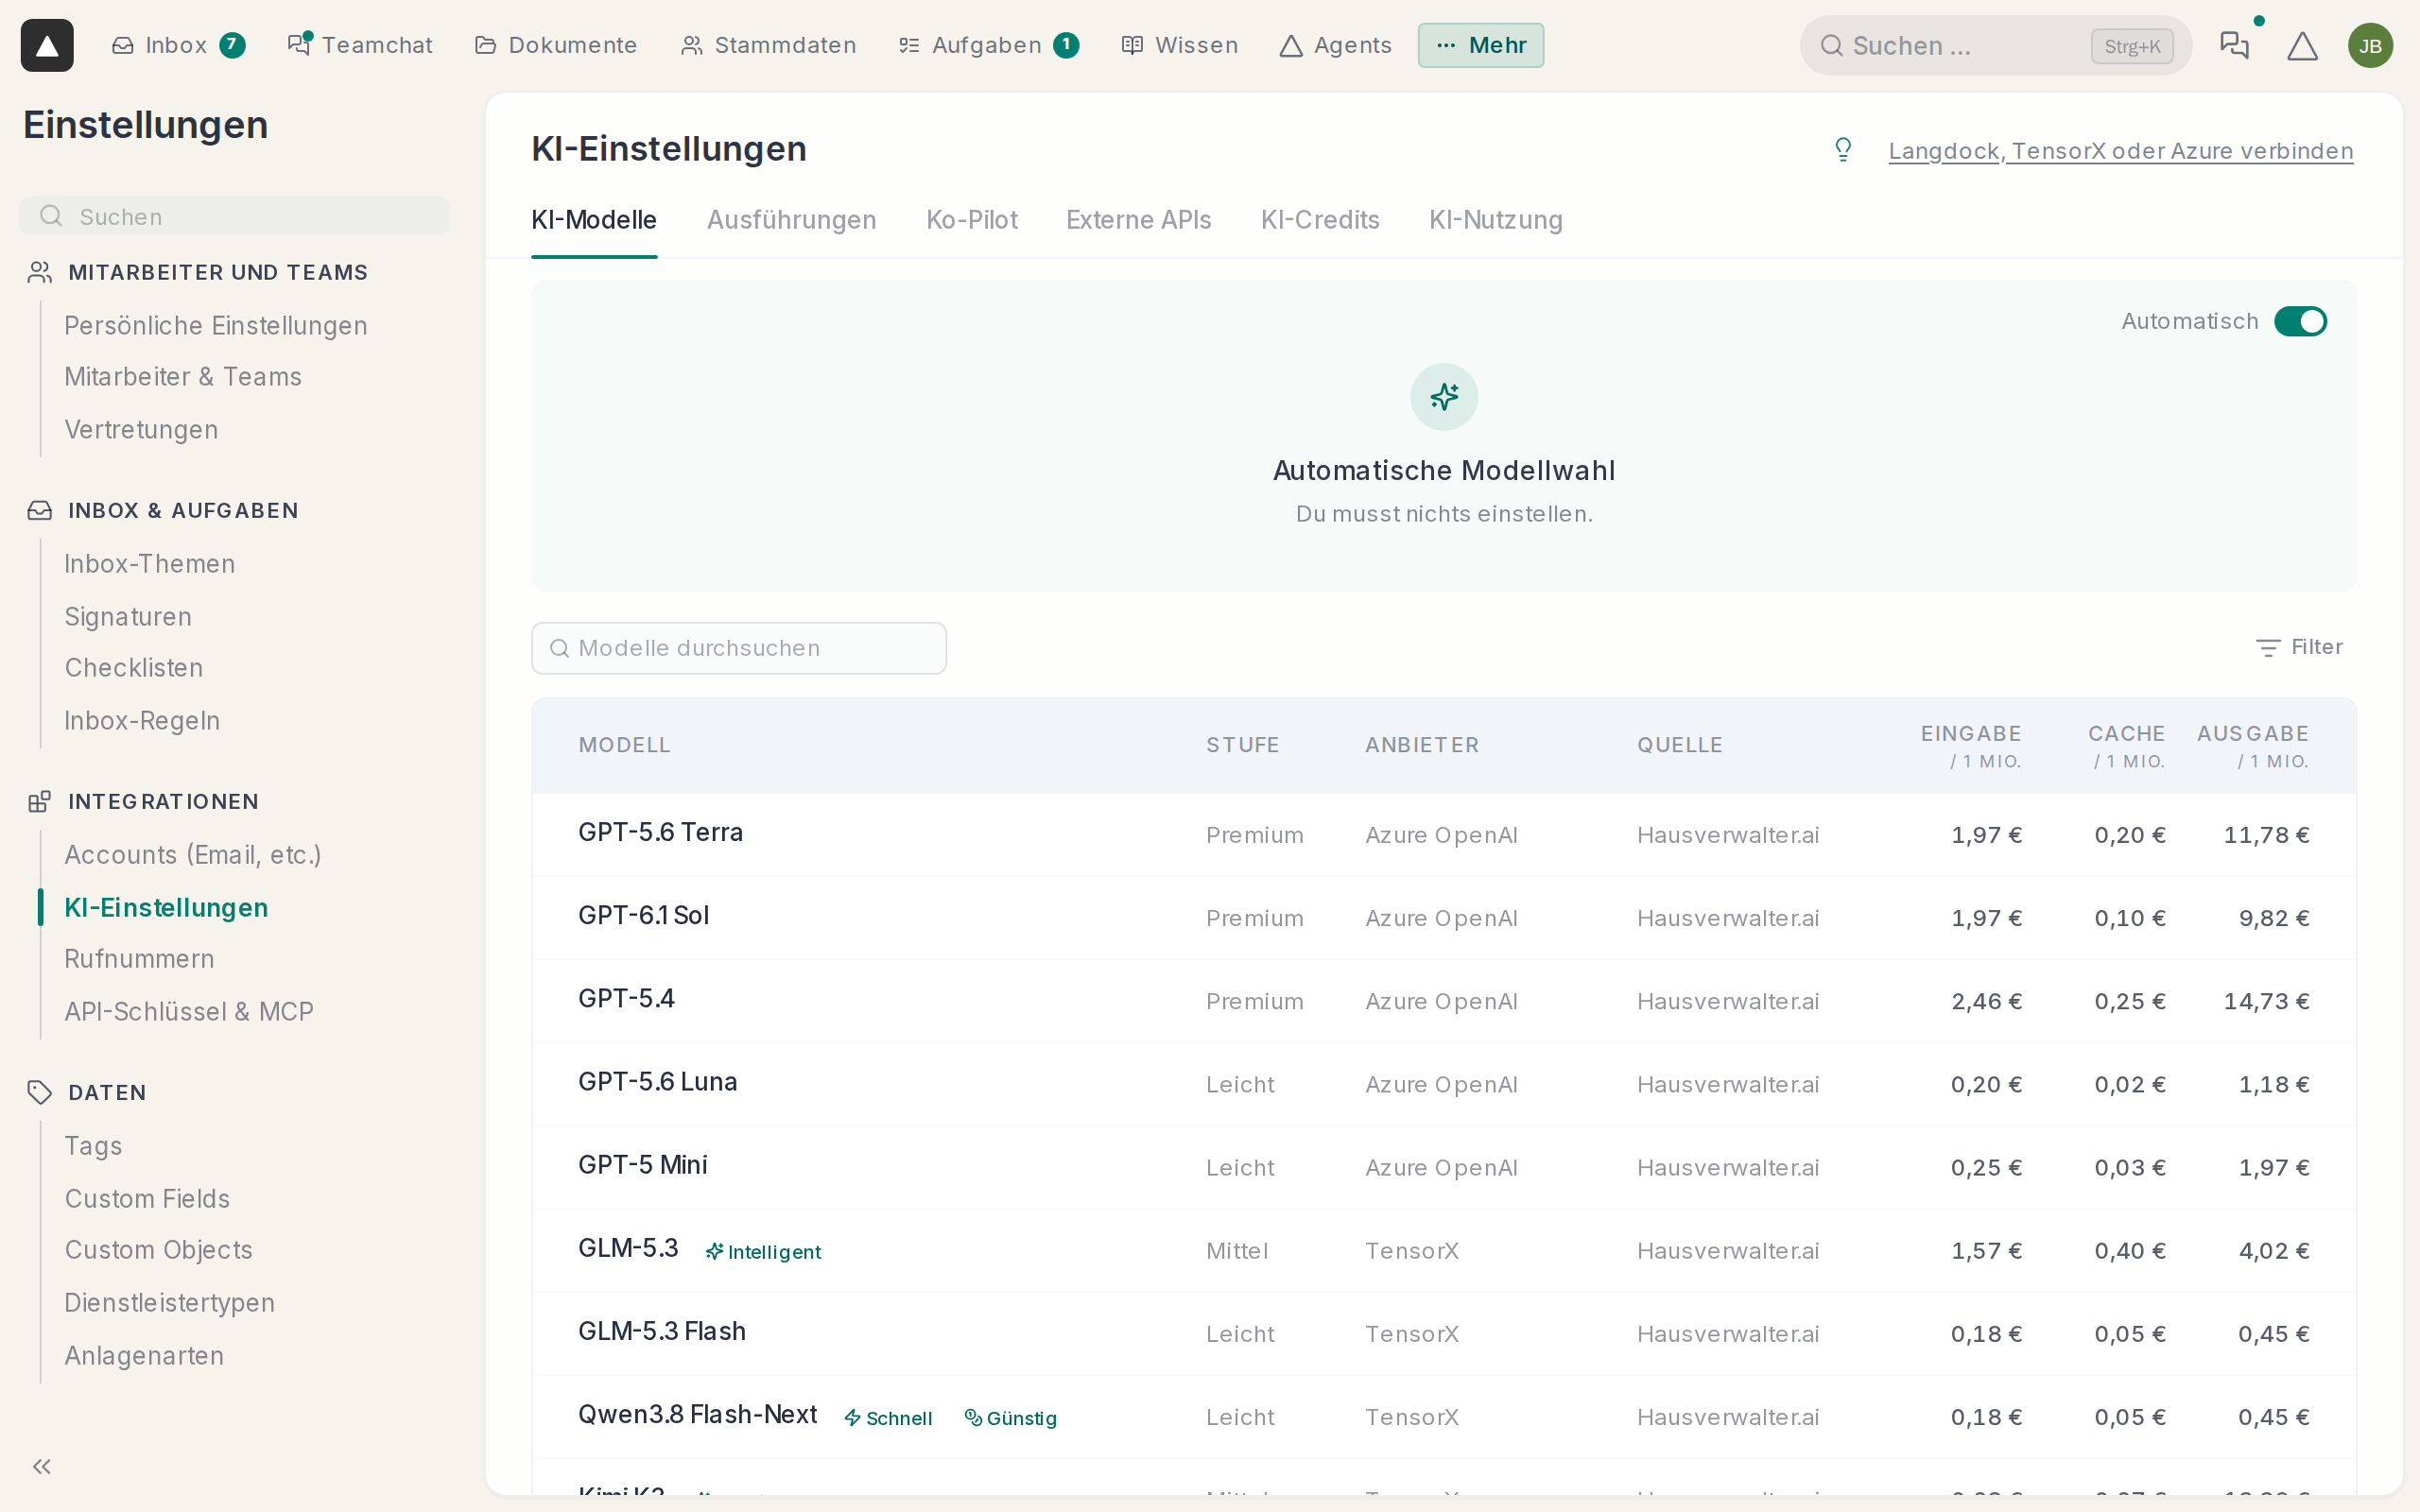The width and height of the screenshot is (2420, 1512).
Task: Open Langdock, TensorX oder Azure verbinden link
Action: pos(2120,151)
